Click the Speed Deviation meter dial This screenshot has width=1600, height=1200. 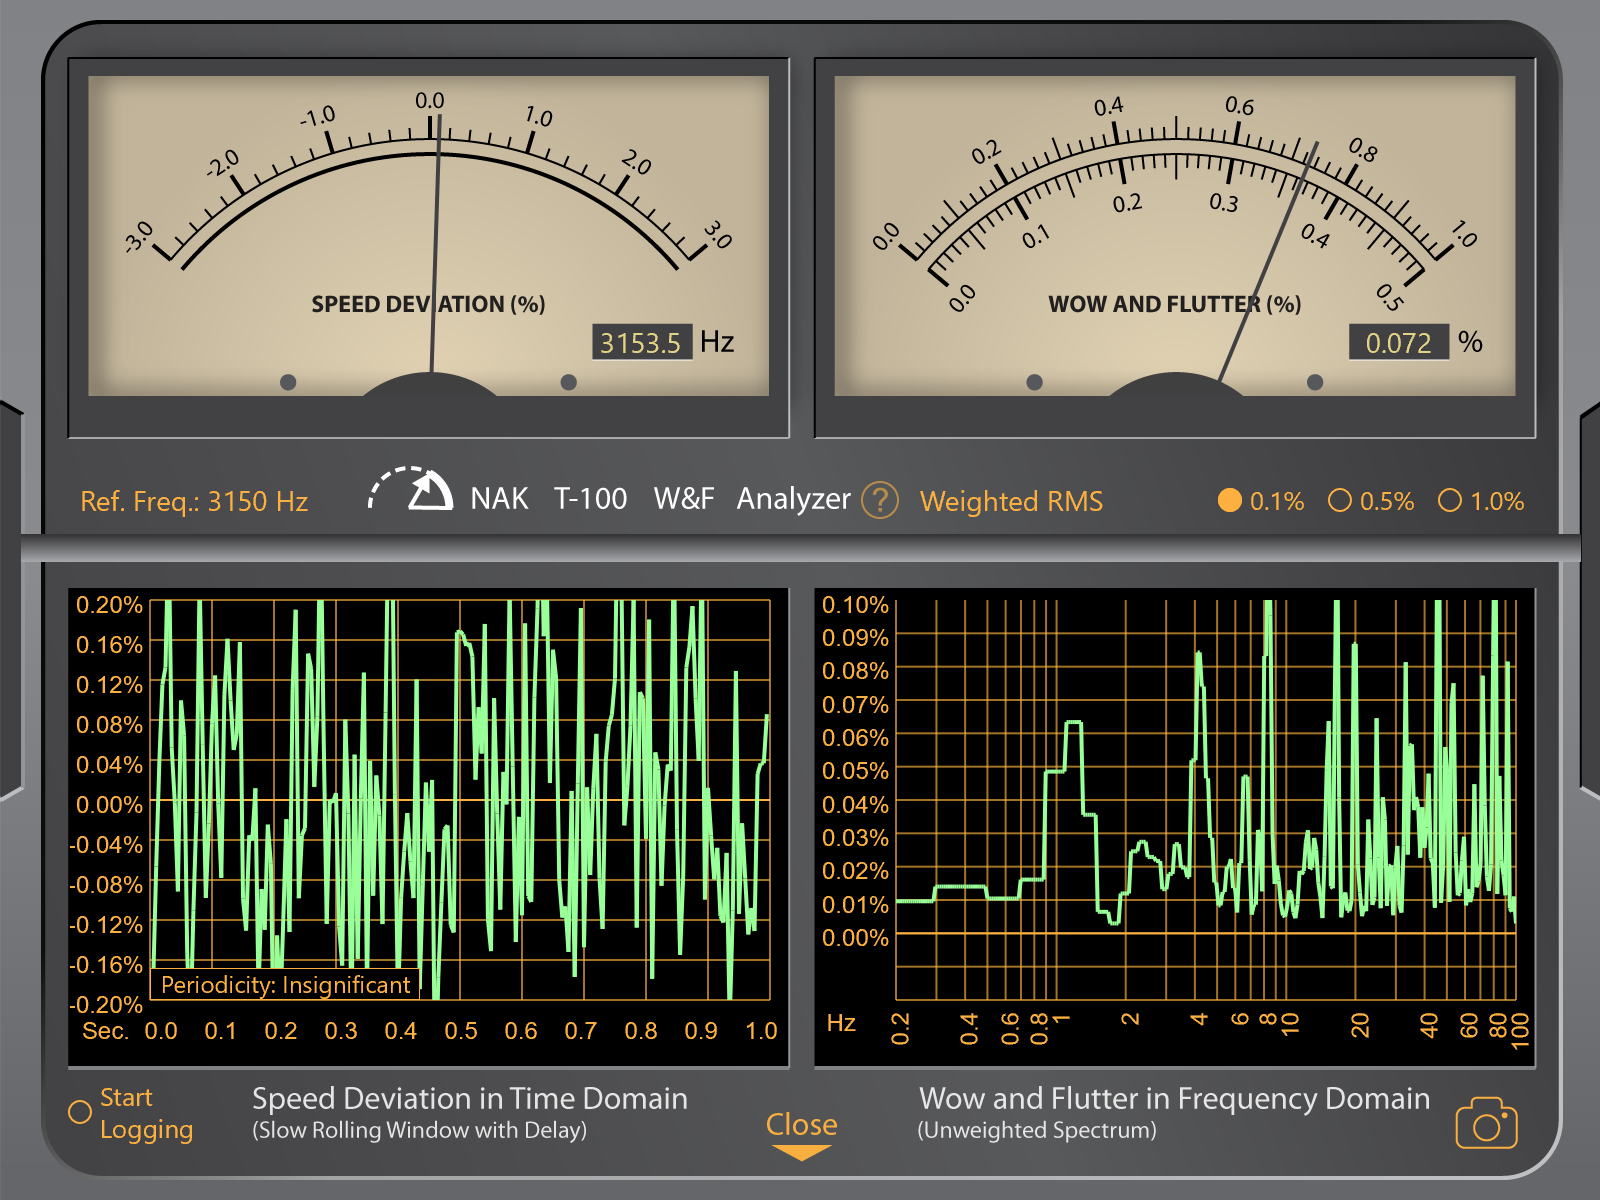(428, 236)
